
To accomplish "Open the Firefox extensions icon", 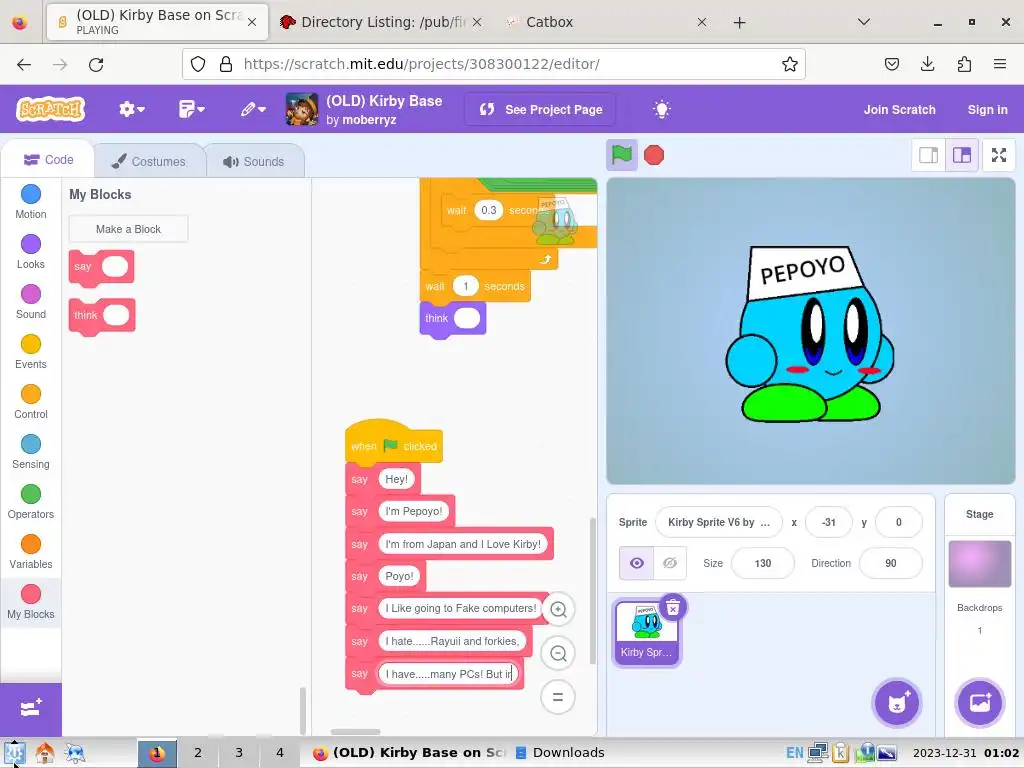I will pyautogui.click(x=964, y=64).
